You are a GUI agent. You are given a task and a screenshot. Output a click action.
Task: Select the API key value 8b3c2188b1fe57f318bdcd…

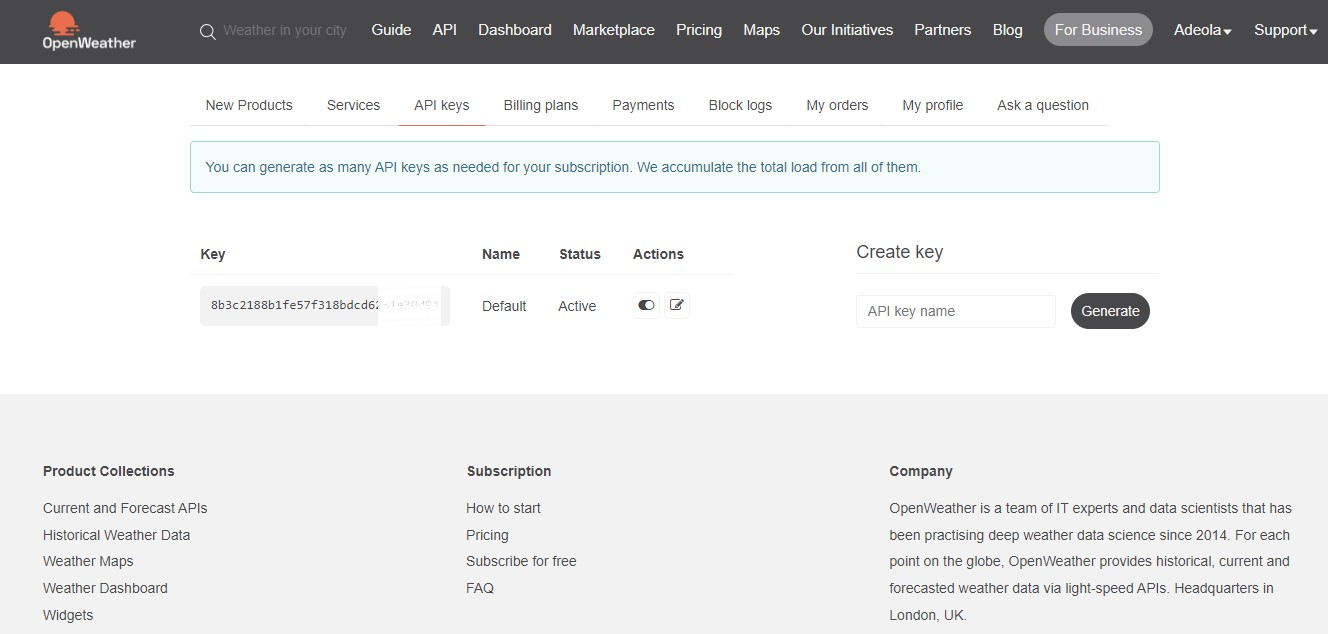click(x=325, y=305)
